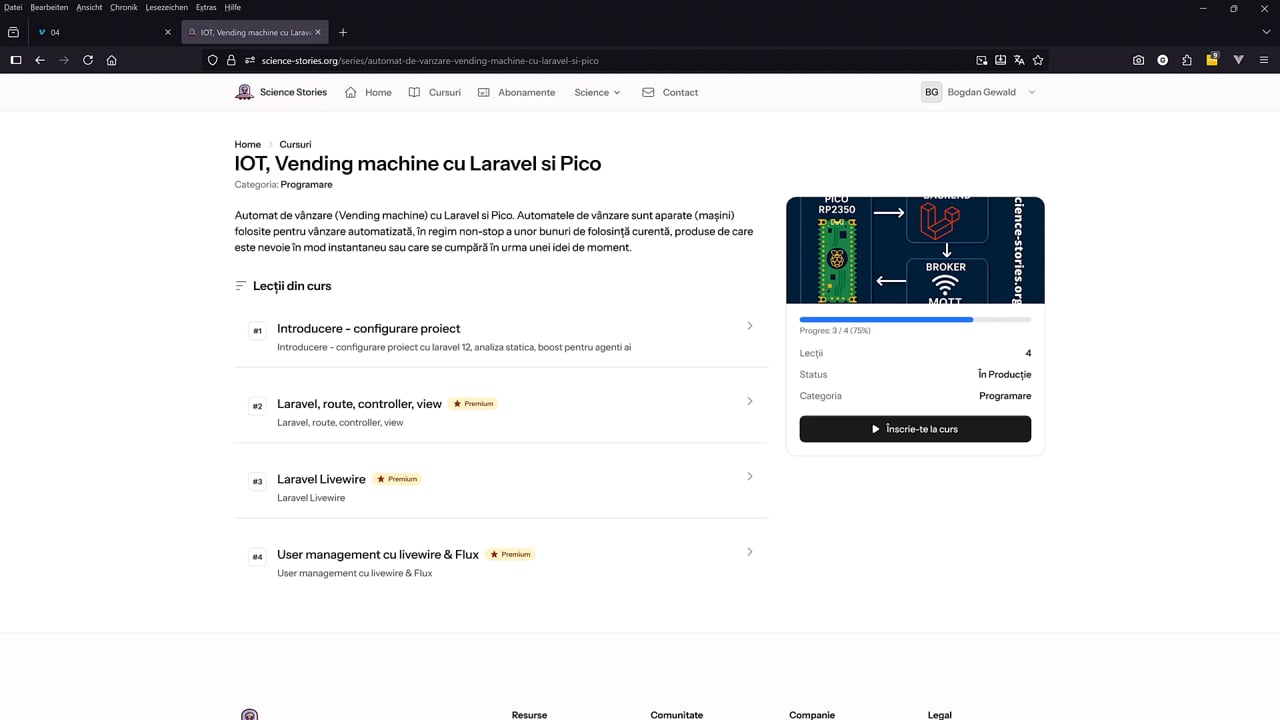The image size is (1280, 720).
Task: Bookmark the page with the star icon
Action: pyautogui.click(x=1038, y=60)
